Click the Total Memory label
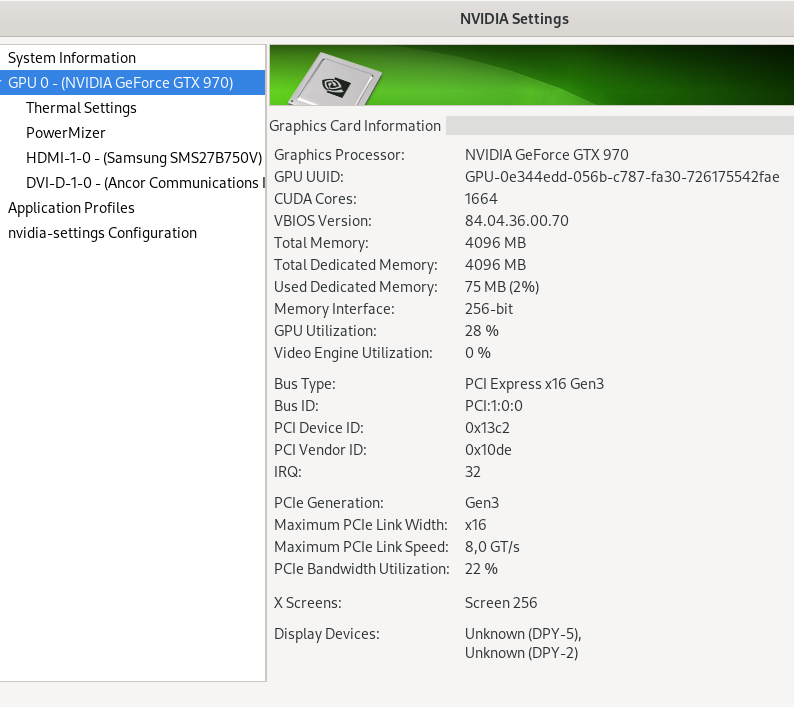This screenshot has width=794, height=707. tap(321, 243)
